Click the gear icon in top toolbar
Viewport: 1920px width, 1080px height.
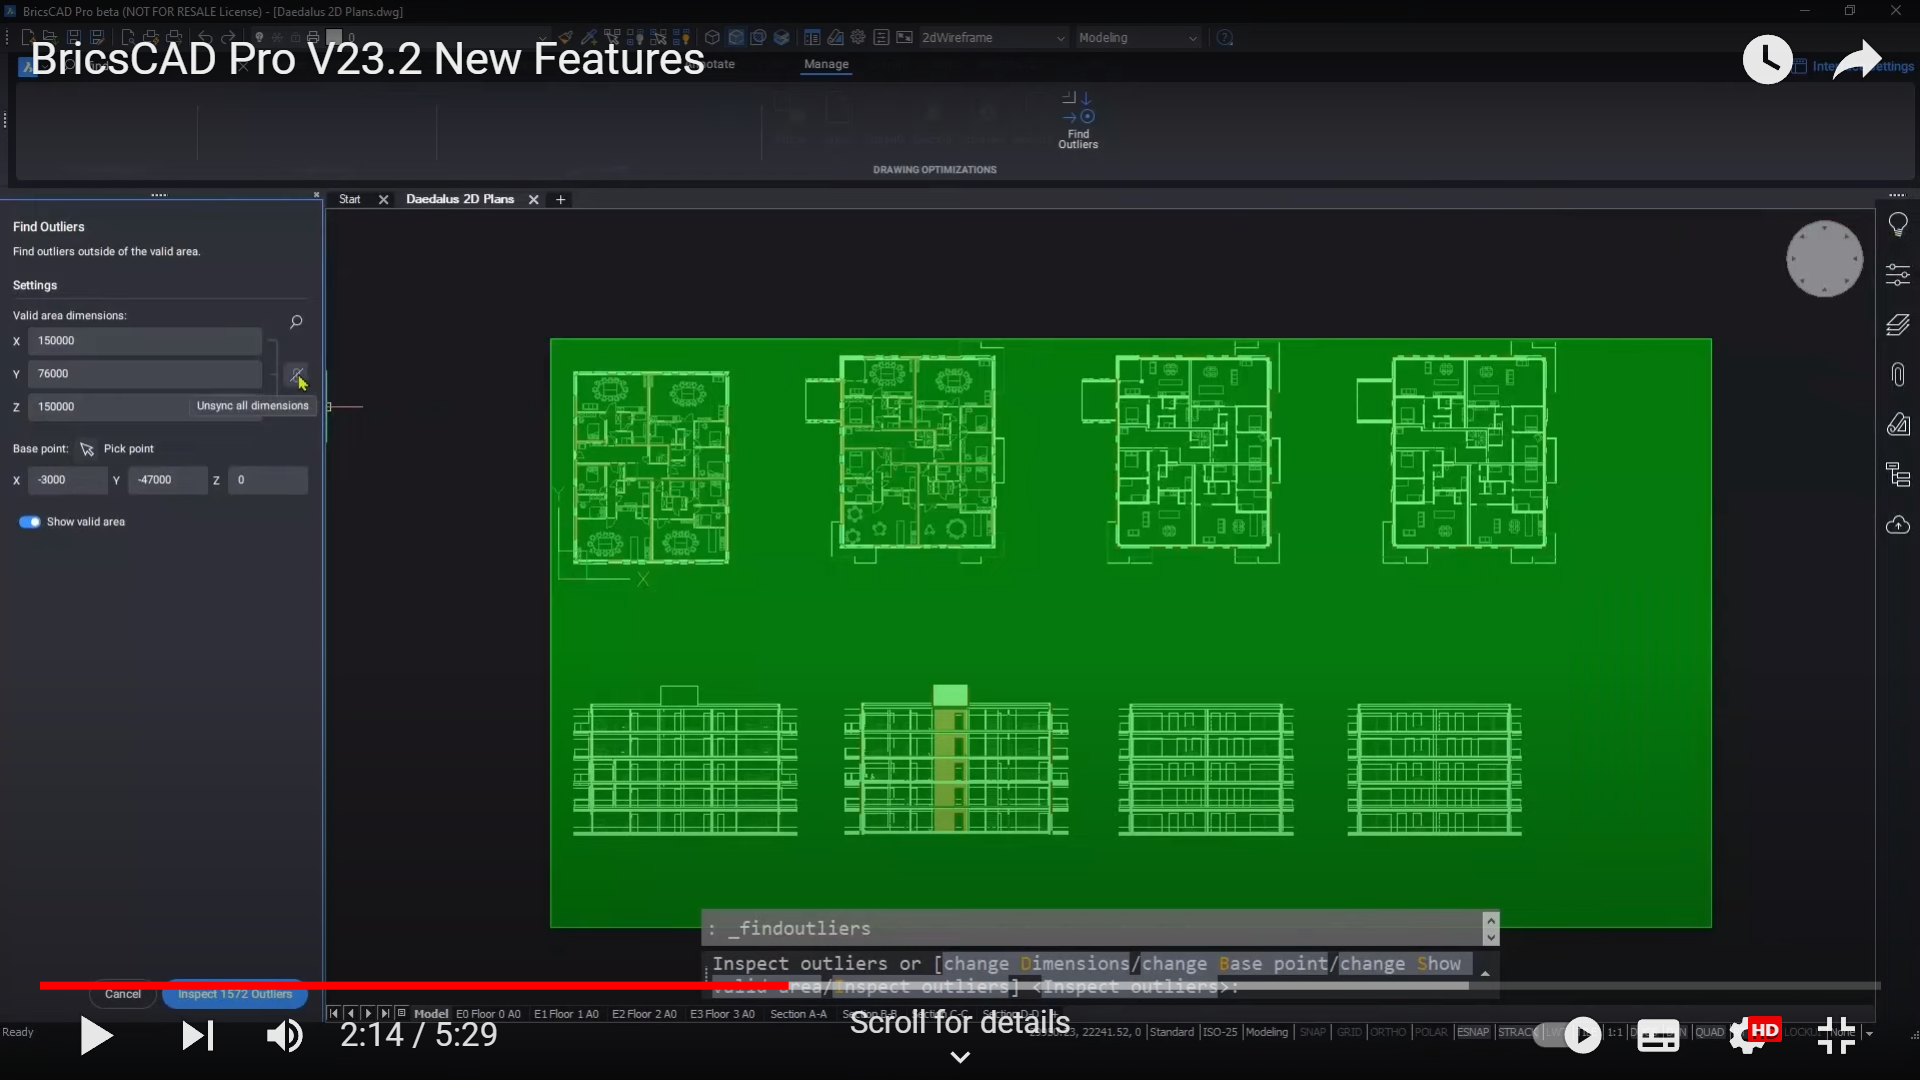[858, 38]
